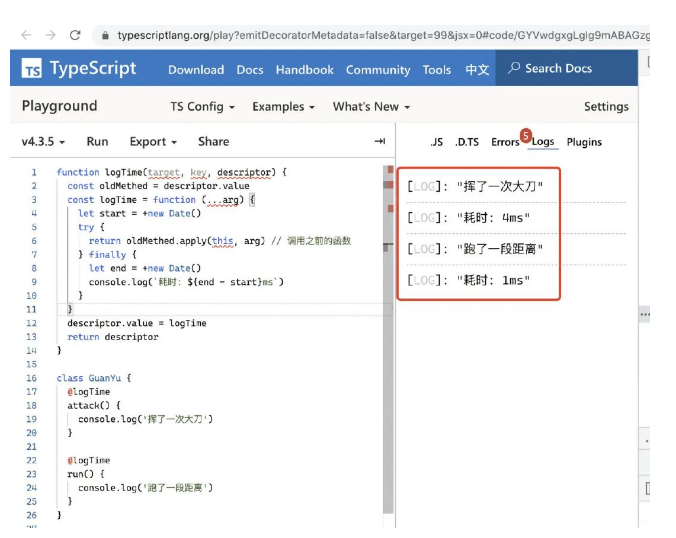The width and height of the screenshot is (676, 538).
Task: Click the browser forward arrow
Action: click(50, 35)
